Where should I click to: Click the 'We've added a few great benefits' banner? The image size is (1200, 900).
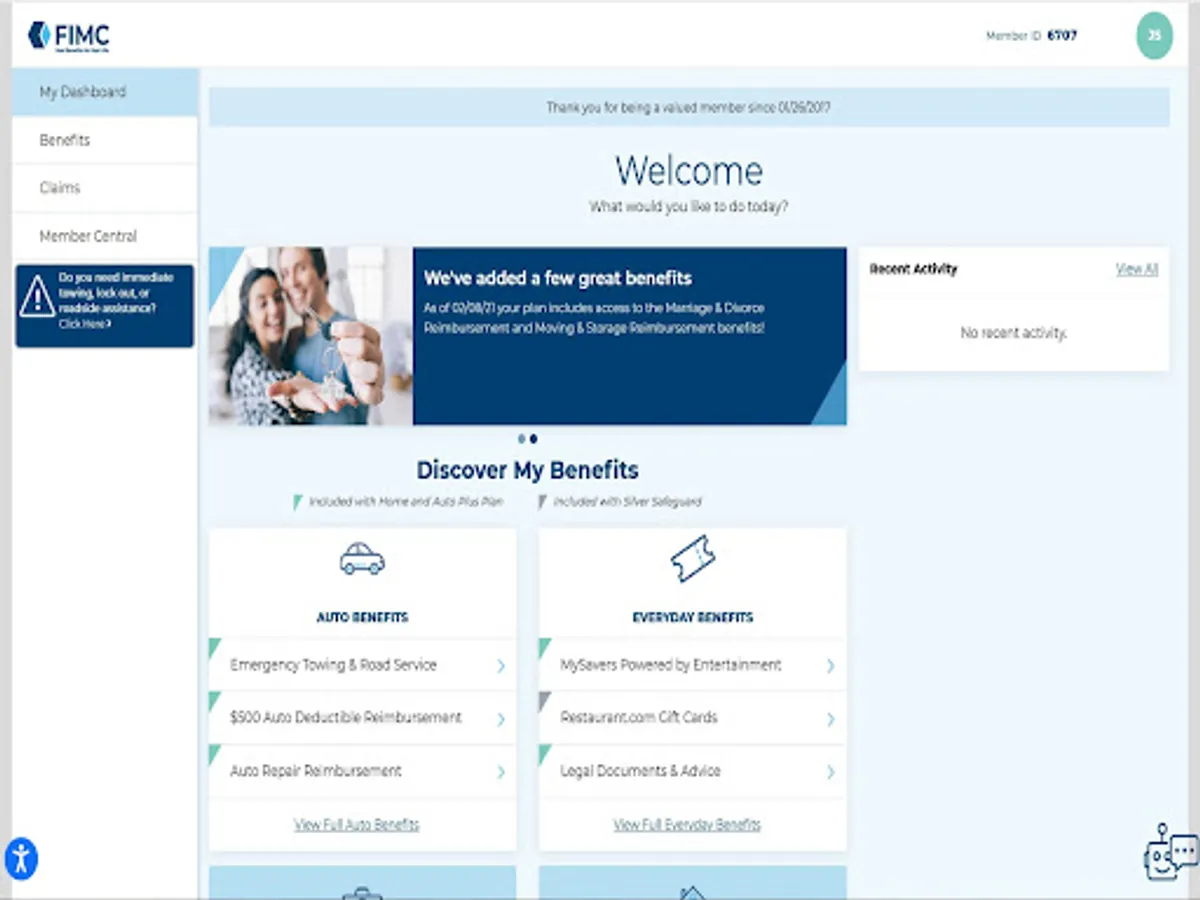[x=630, y=336]
